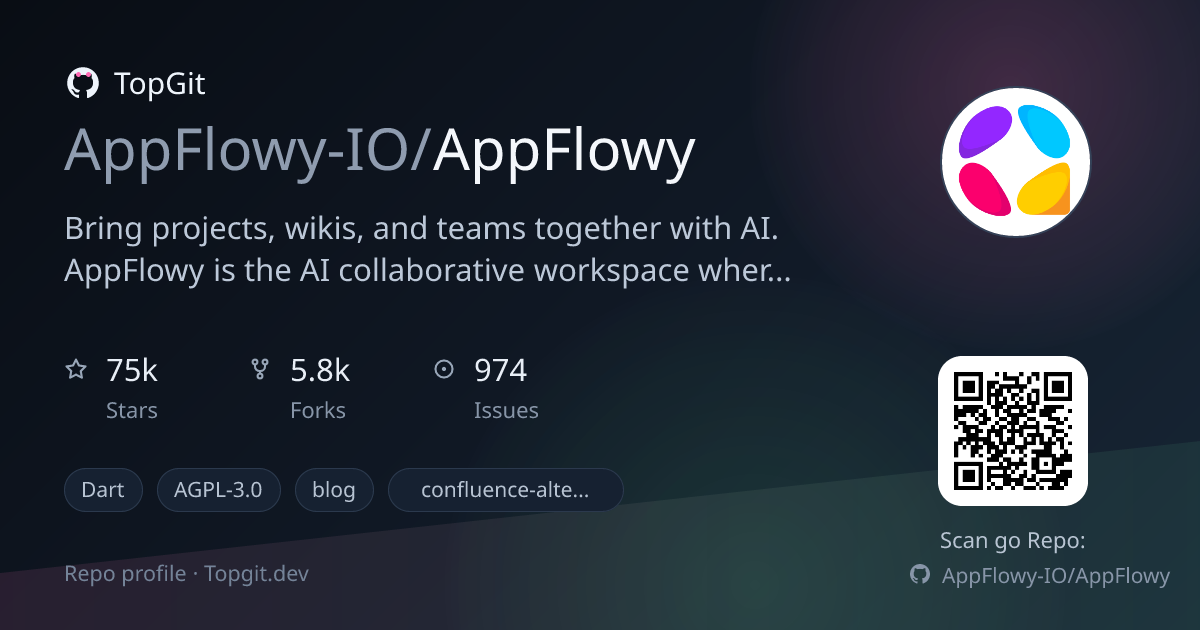Click the fork icon beside 5.8k

tap(260, 370)
